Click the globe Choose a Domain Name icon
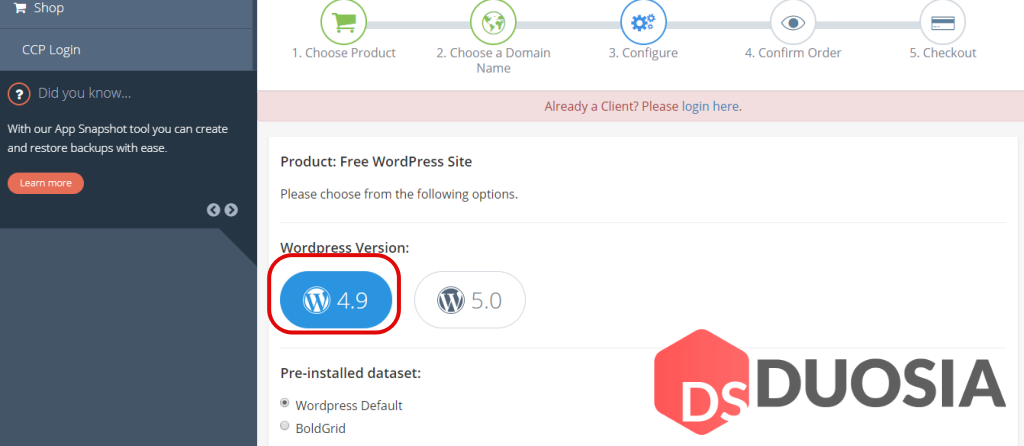 coord(494,23)
